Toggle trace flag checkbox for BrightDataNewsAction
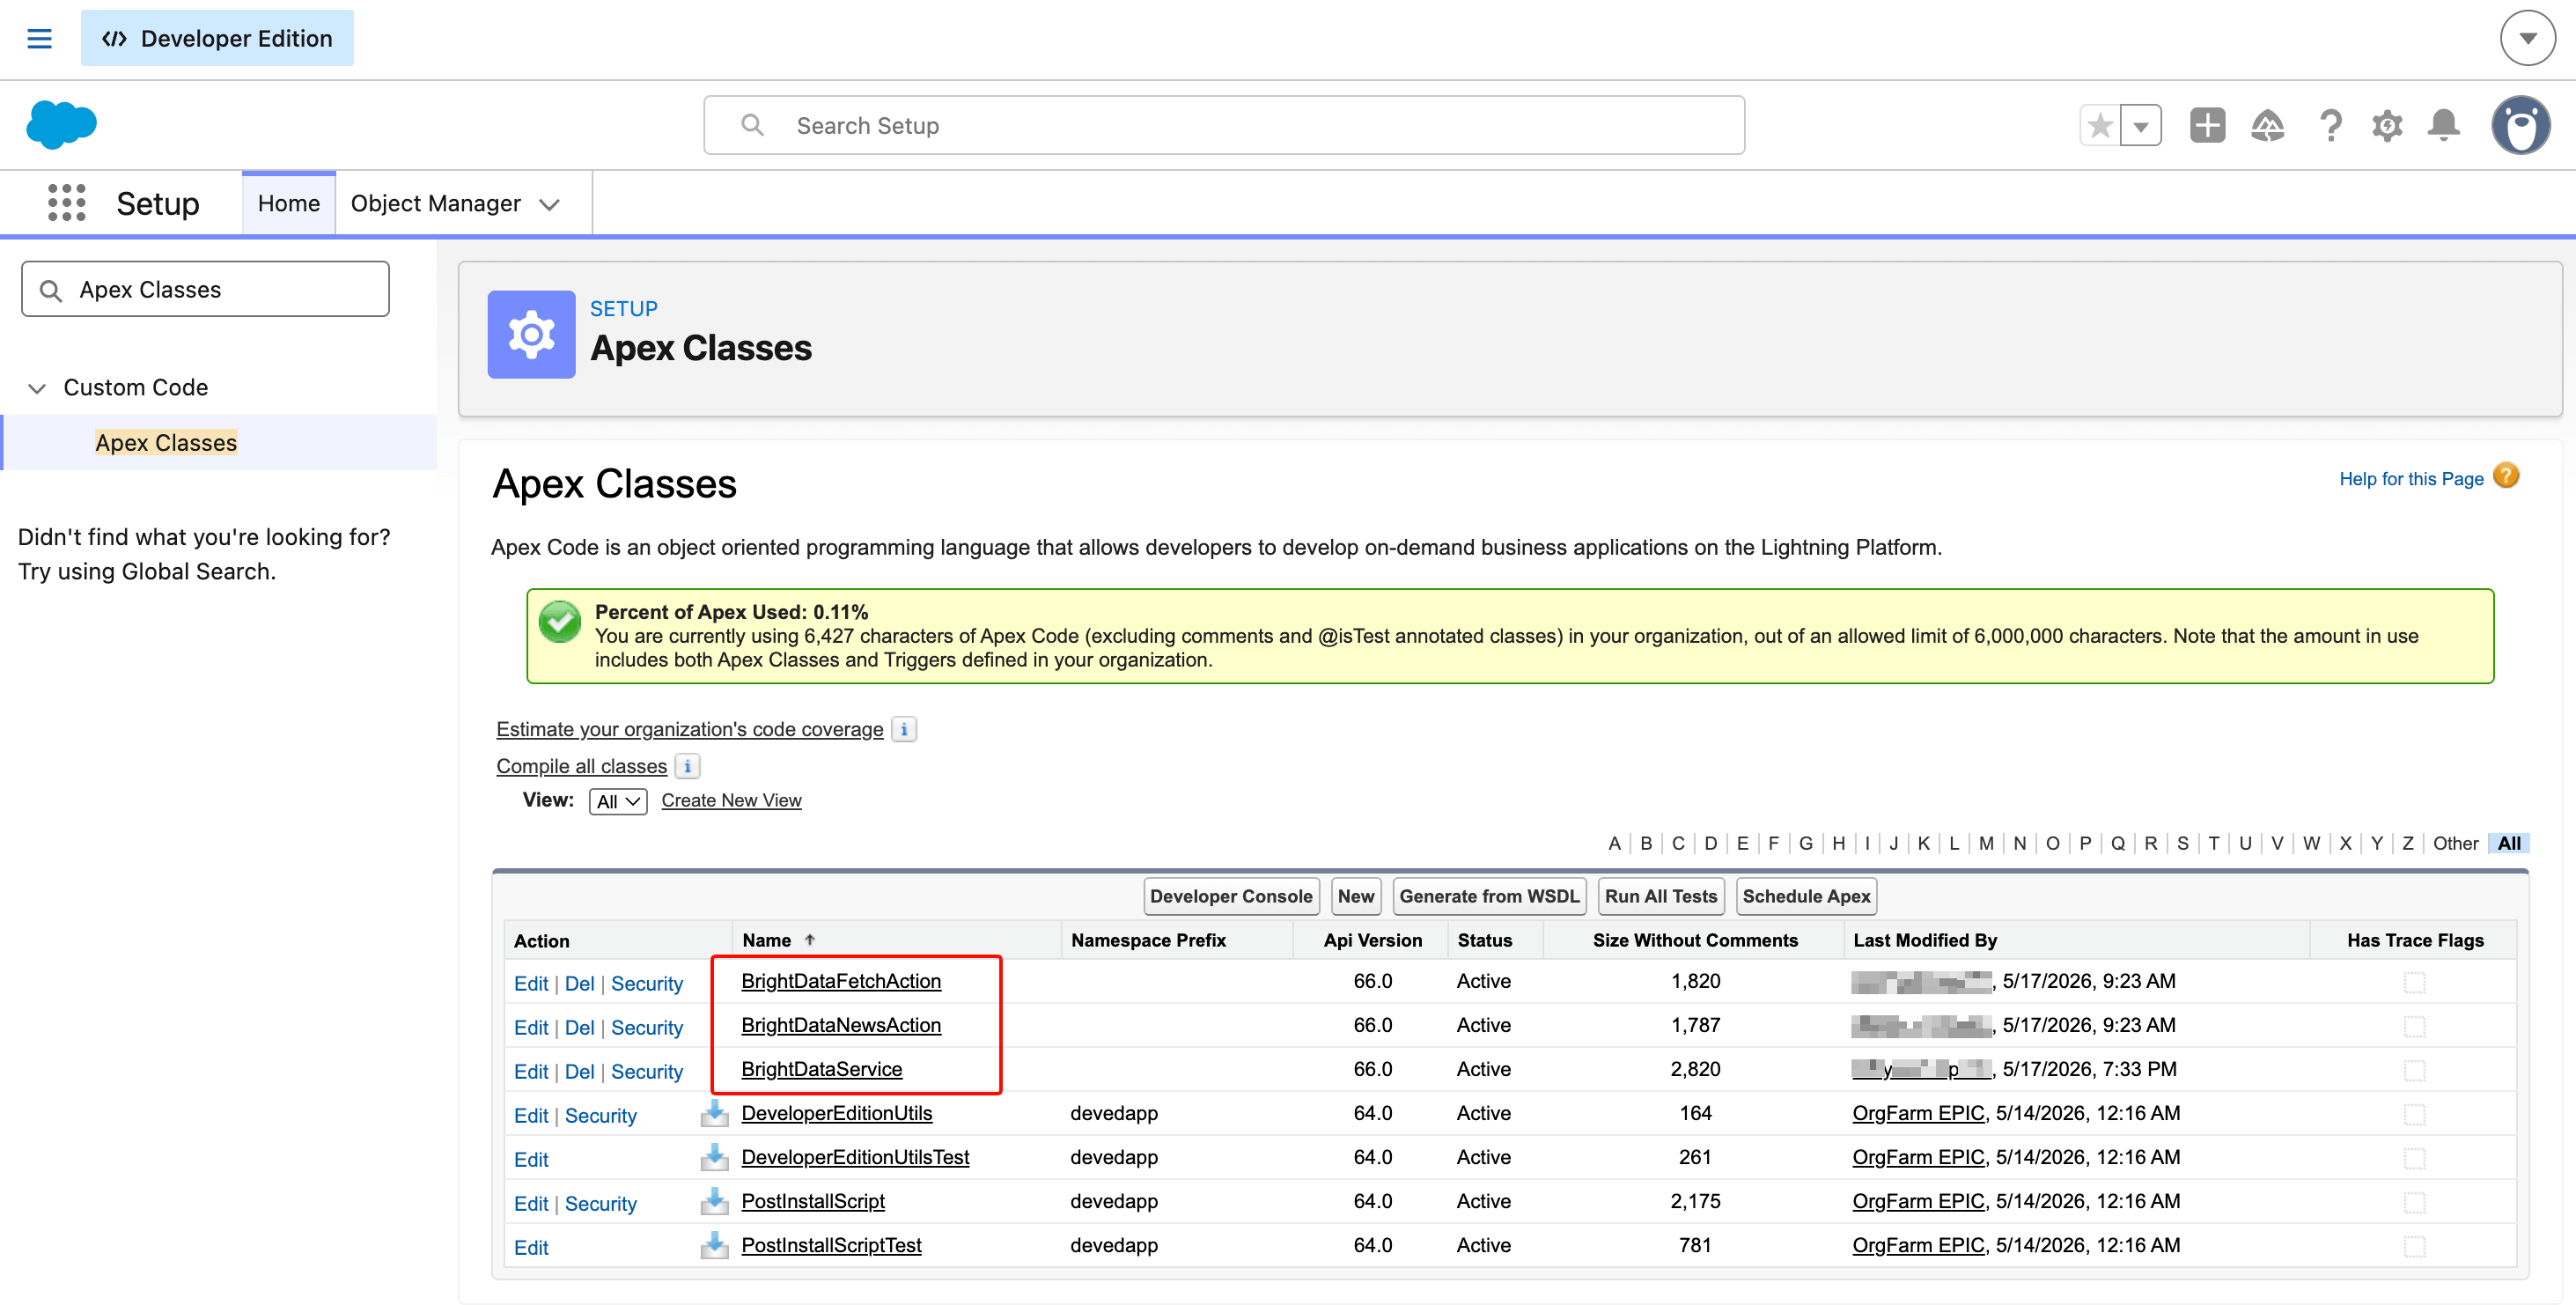Screen dimensions: 2576x1305 (2414, 1026)
